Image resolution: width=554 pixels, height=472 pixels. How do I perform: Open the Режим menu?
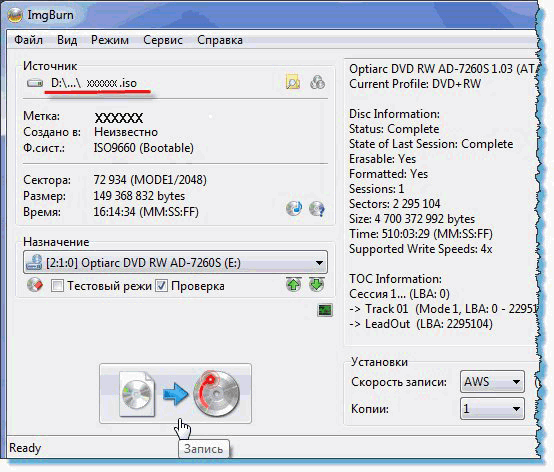[x=110, y=40]
